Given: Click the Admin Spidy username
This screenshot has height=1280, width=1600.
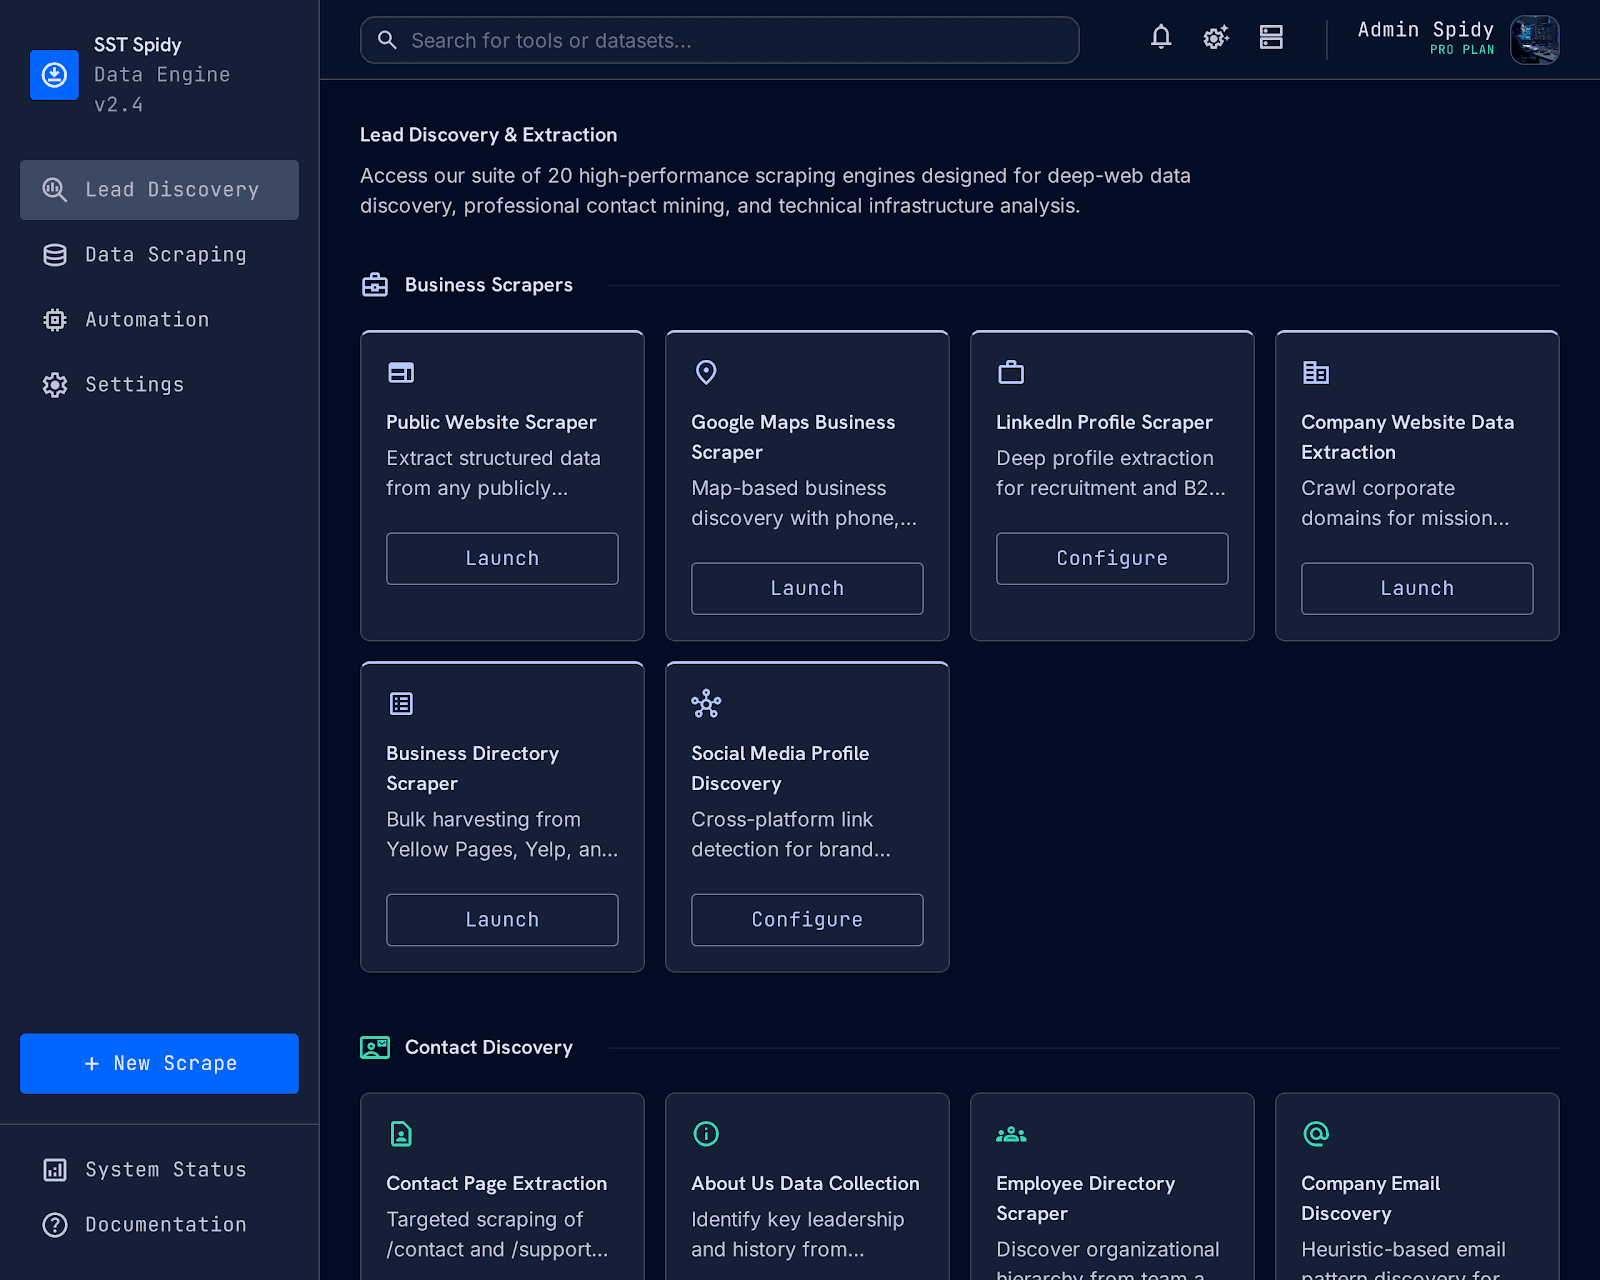Looking at the screenshot, I should [1426, 30].
